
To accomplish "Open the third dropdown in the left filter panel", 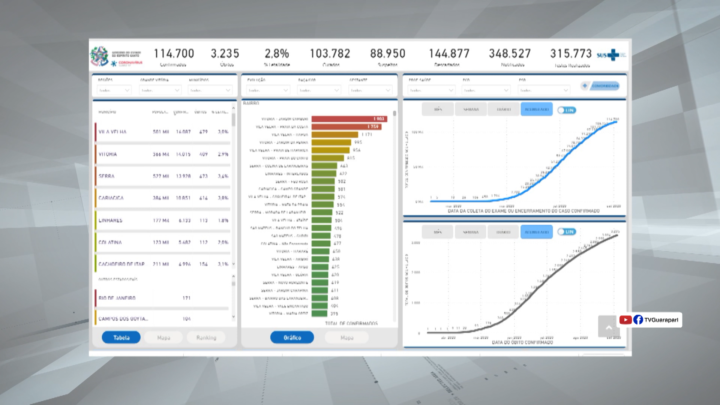I will pyautogui.click(x=210, y=90).
